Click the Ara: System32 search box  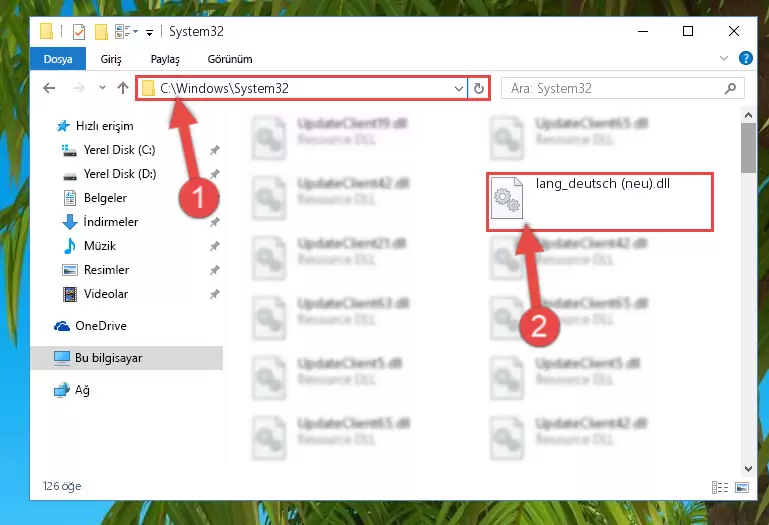pyautogui.click(x=622, y=88)
